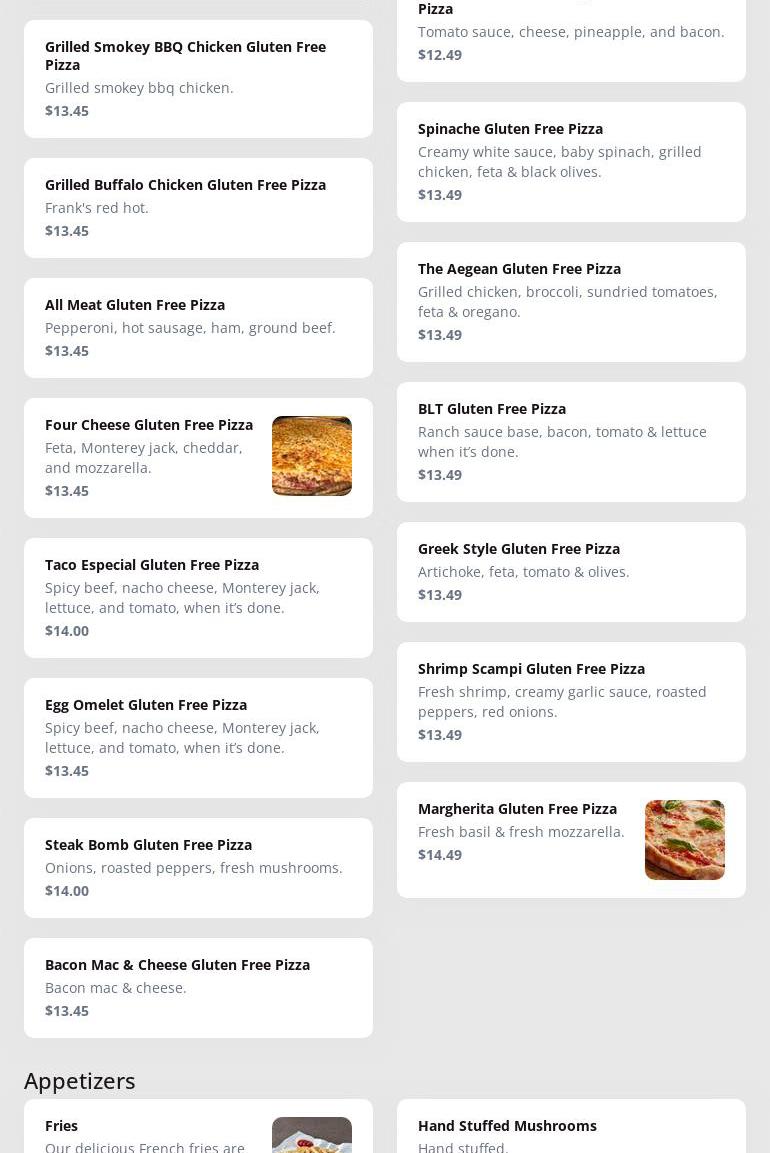770x1153 pixels.
Task: Open the Hand Stuffed Mushrooms appetizer
Action: pos(507,1126)
